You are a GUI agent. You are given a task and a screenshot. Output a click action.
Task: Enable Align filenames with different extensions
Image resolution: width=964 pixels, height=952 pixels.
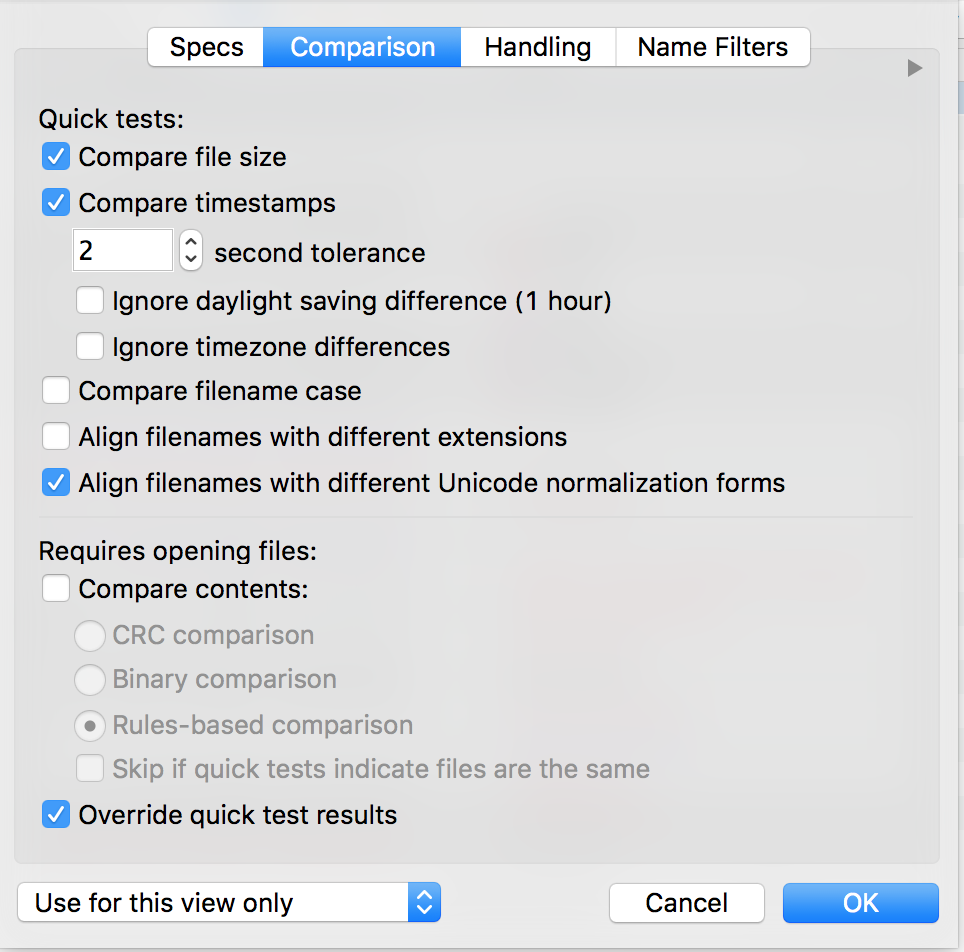pos(56,437)
